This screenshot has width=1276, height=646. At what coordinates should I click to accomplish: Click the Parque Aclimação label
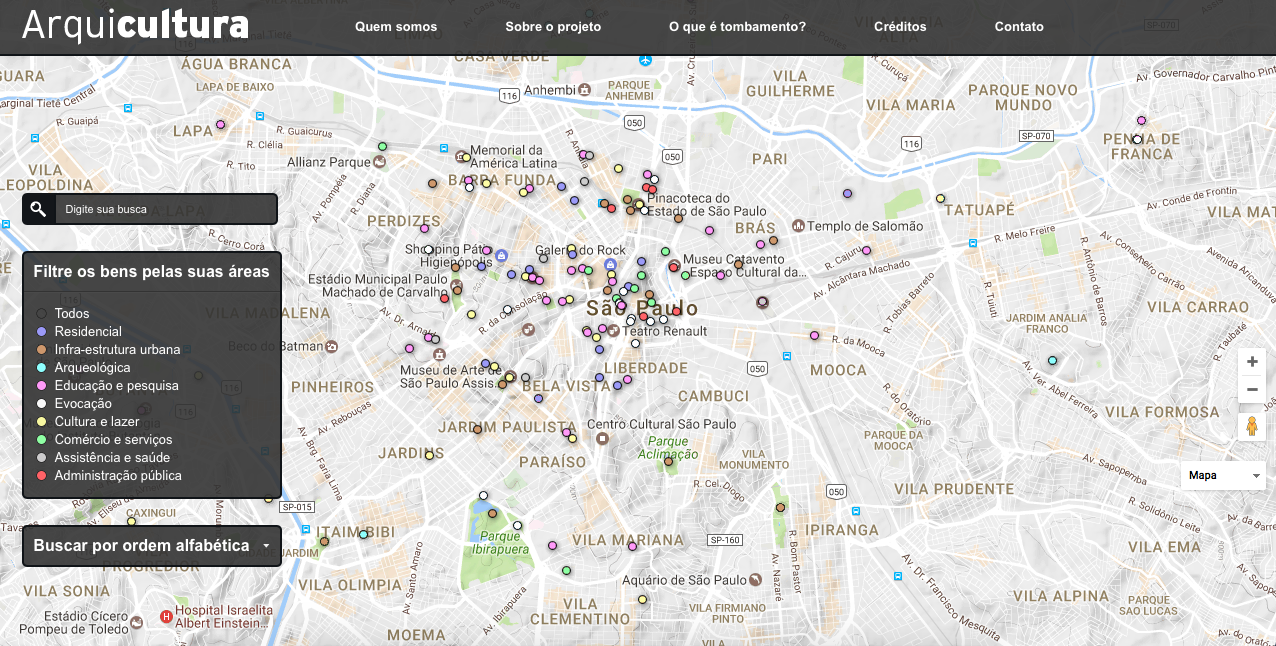668,448
